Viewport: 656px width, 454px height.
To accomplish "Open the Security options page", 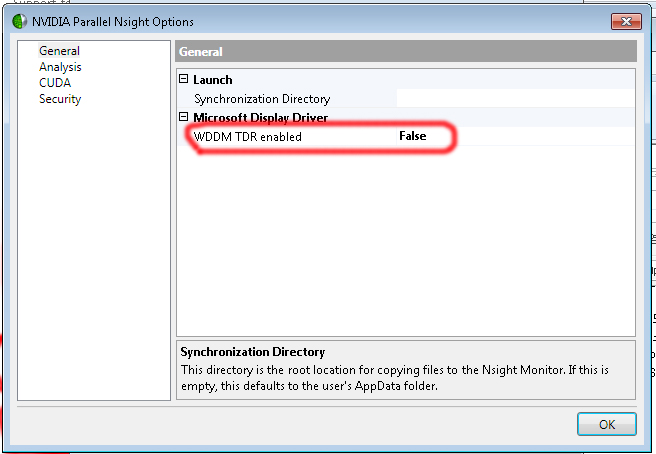I will (60, 99).
